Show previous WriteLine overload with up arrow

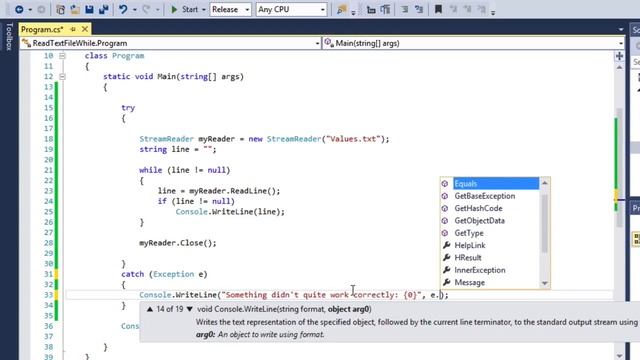pyautogui.click(x=150, y=309)
